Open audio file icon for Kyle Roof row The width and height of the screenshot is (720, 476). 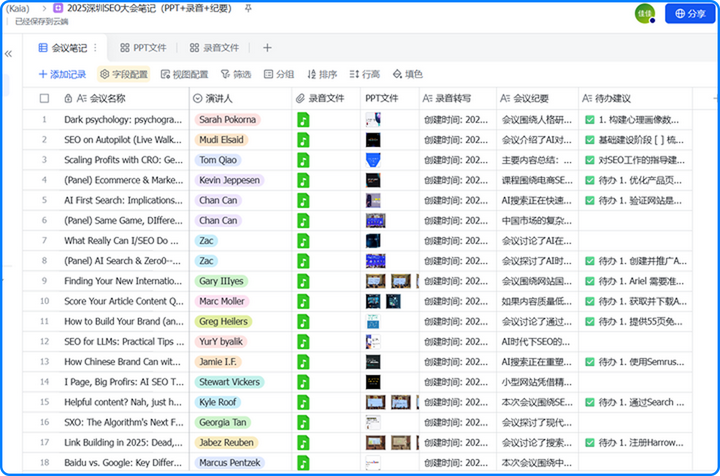click(x=303, y=403)
